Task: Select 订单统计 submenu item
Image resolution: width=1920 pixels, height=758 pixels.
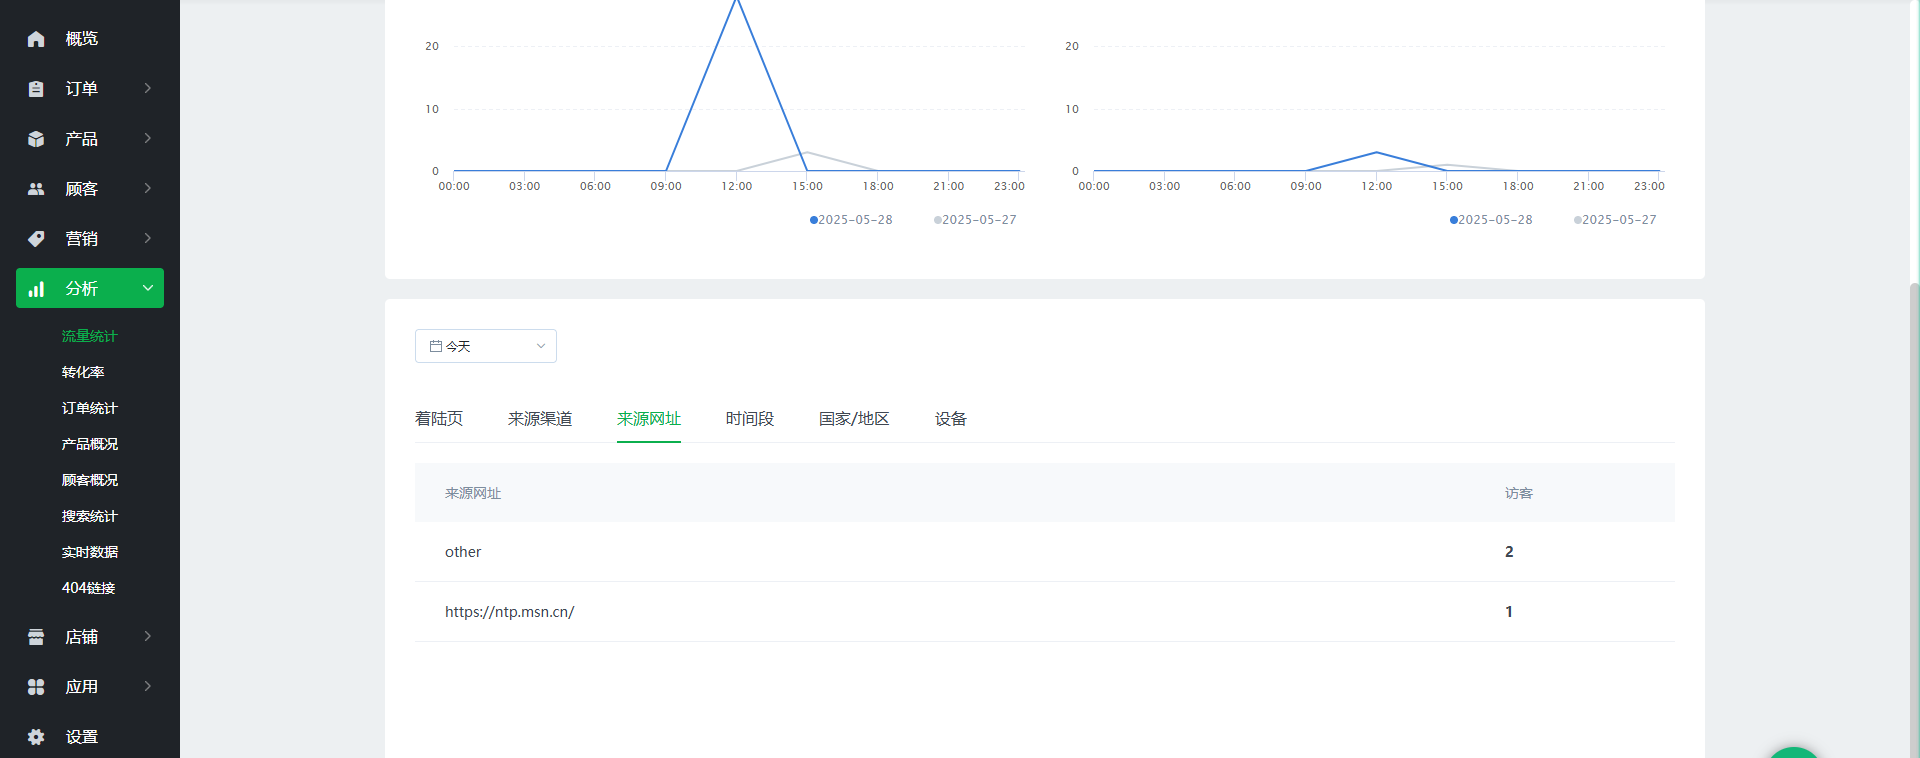Action: coord(89,408)
